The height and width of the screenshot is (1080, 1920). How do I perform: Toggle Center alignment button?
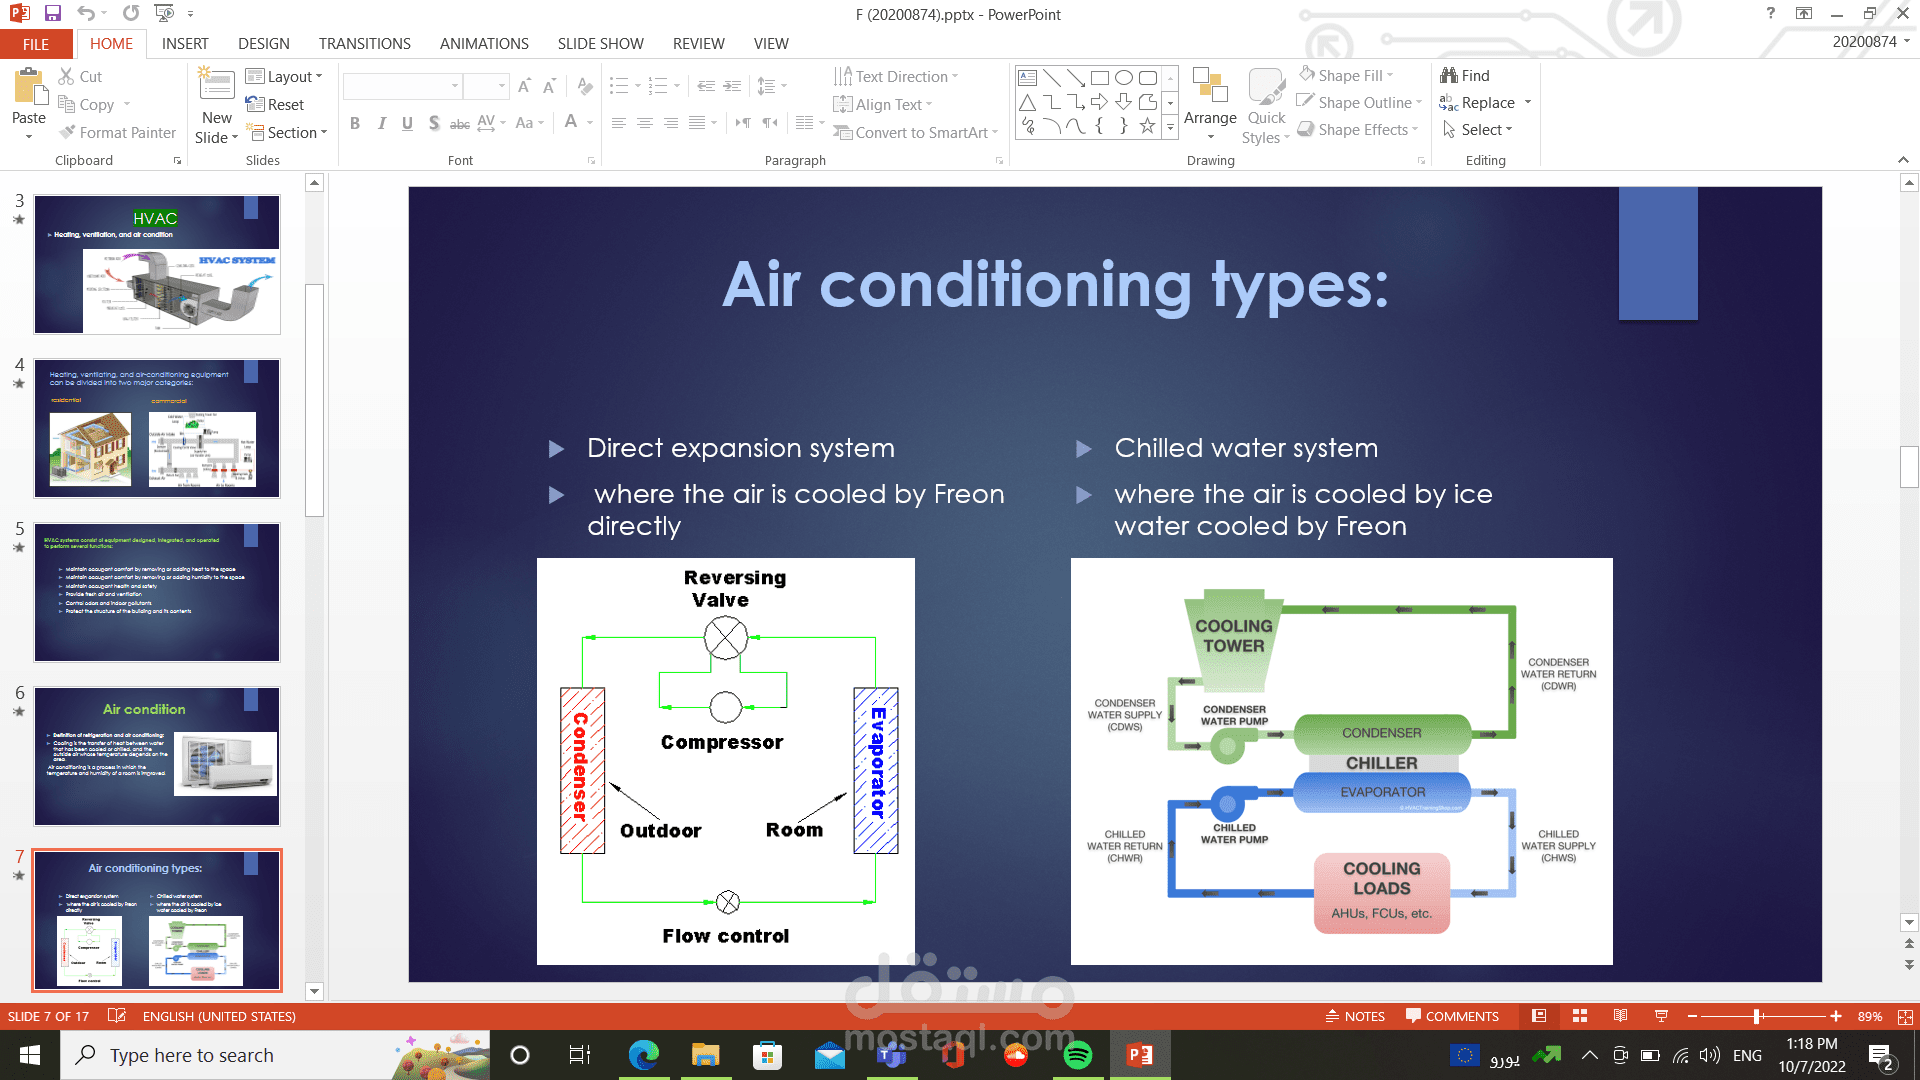645,123
